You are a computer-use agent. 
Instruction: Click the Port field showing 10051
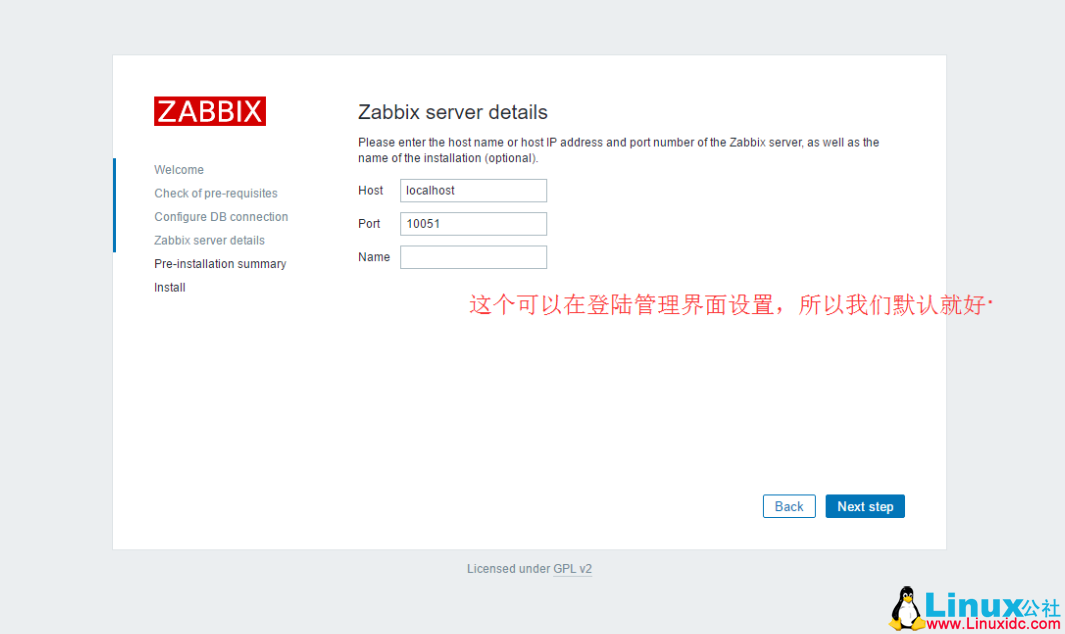pos(473,224)
